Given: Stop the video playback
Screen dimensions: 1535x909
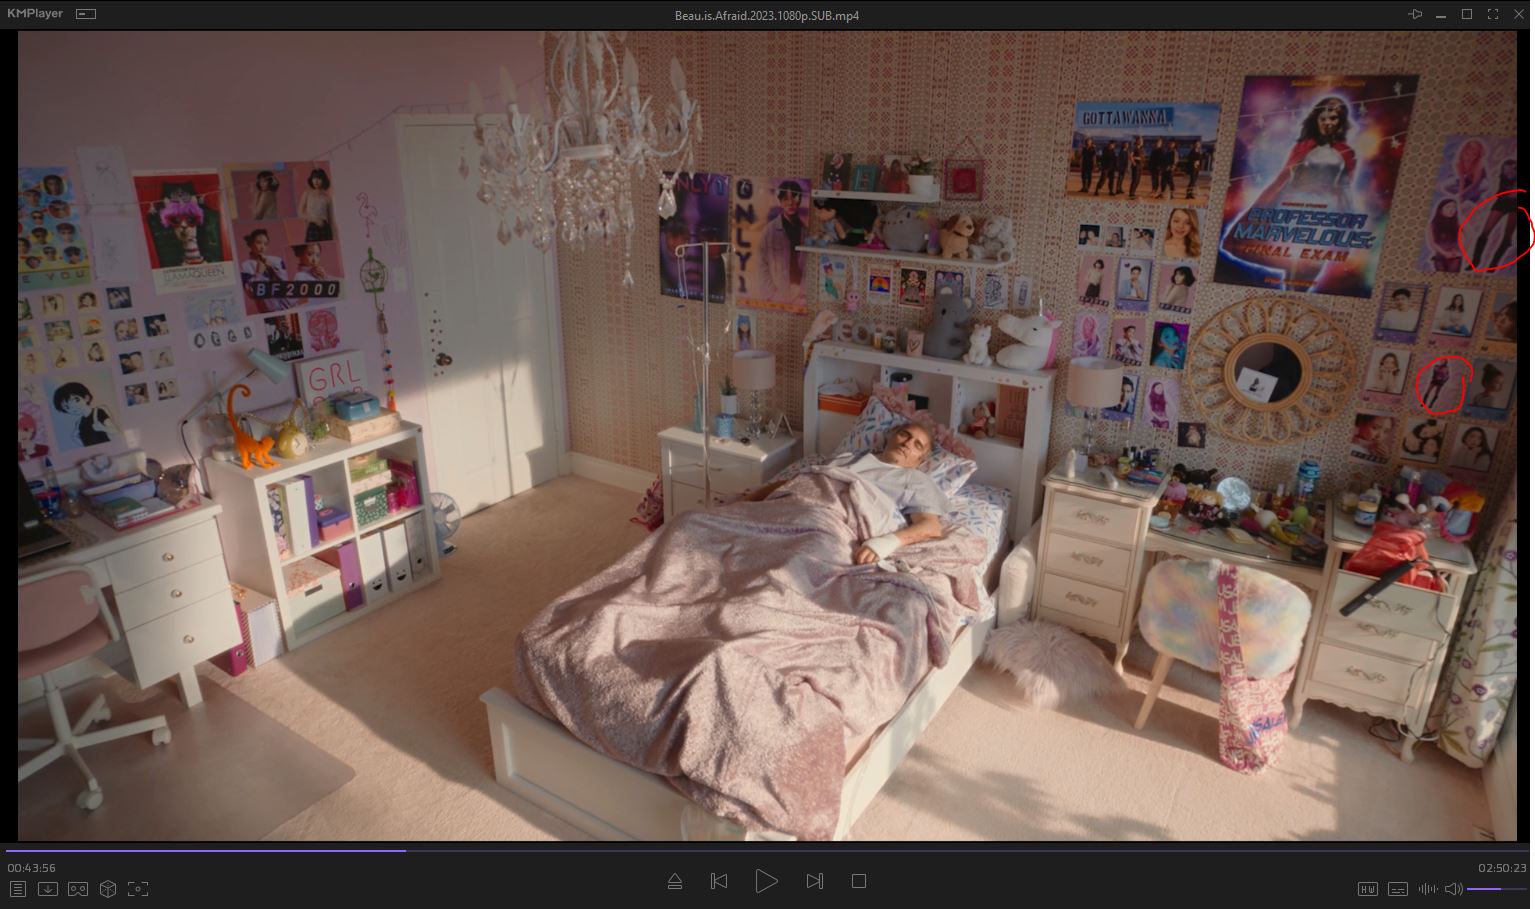Looking at the screenshot, I should point(858,881).
